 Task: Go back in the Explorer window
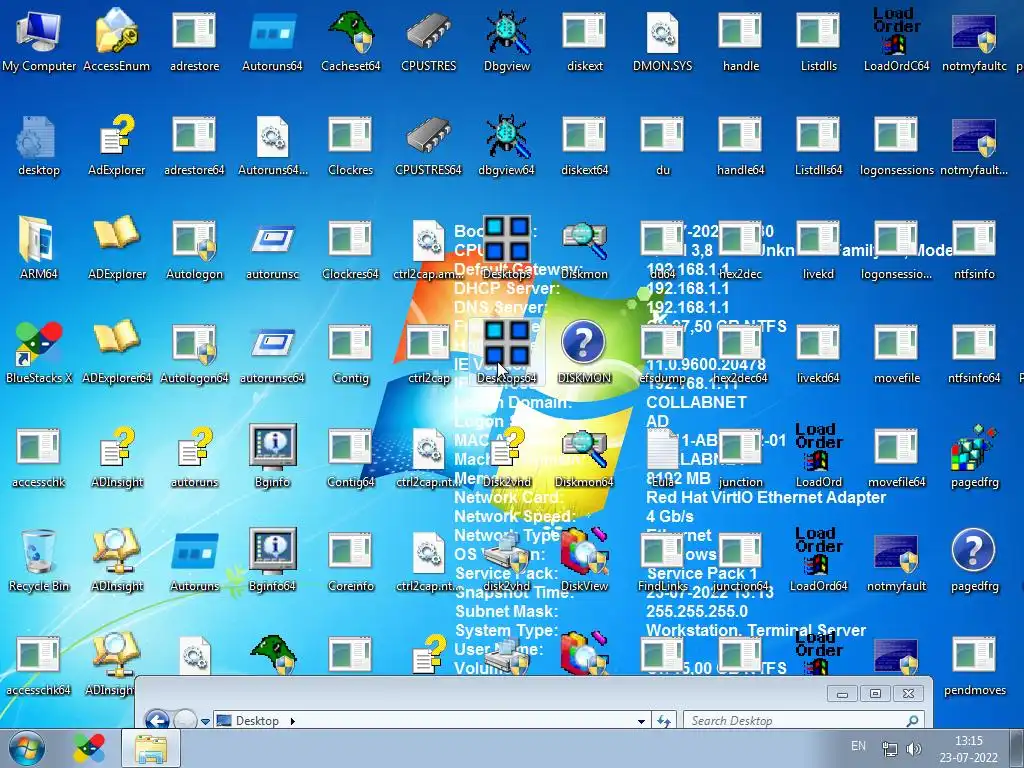[x=157, y=720]
